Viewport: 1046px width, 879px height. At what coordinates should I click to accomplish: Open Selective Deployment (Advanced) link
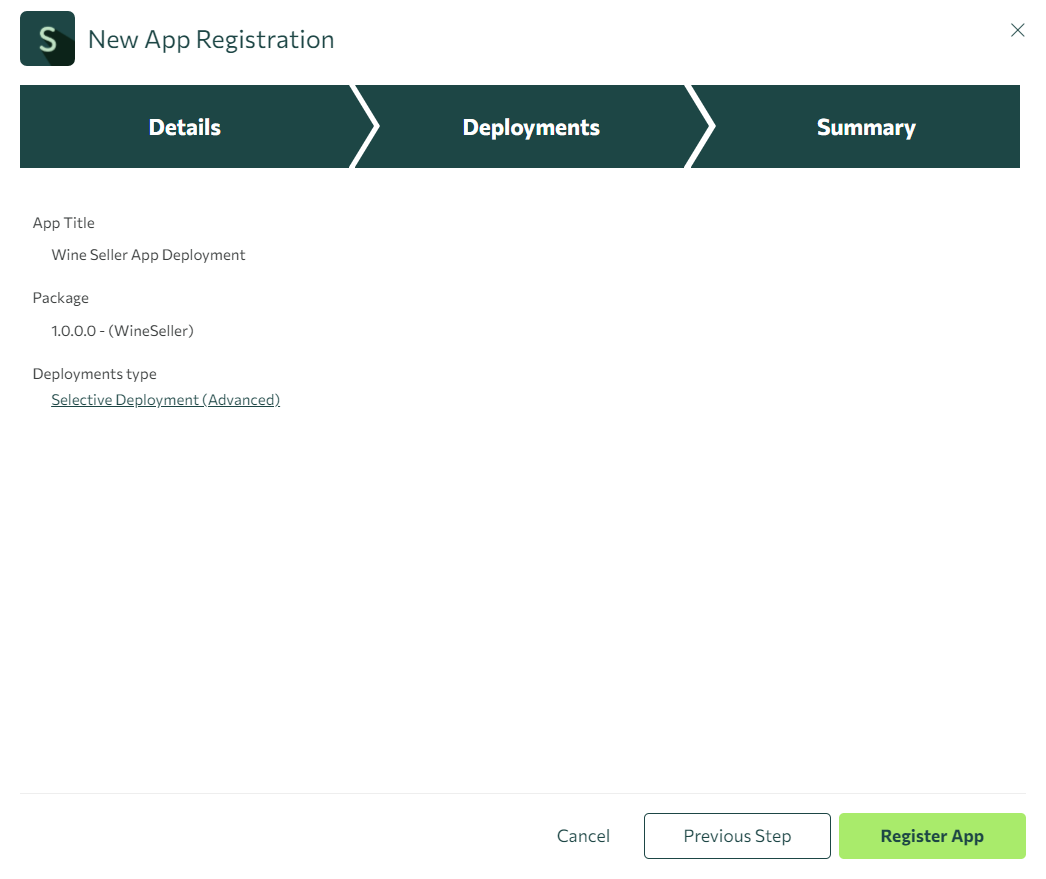(x=165, y=399)
